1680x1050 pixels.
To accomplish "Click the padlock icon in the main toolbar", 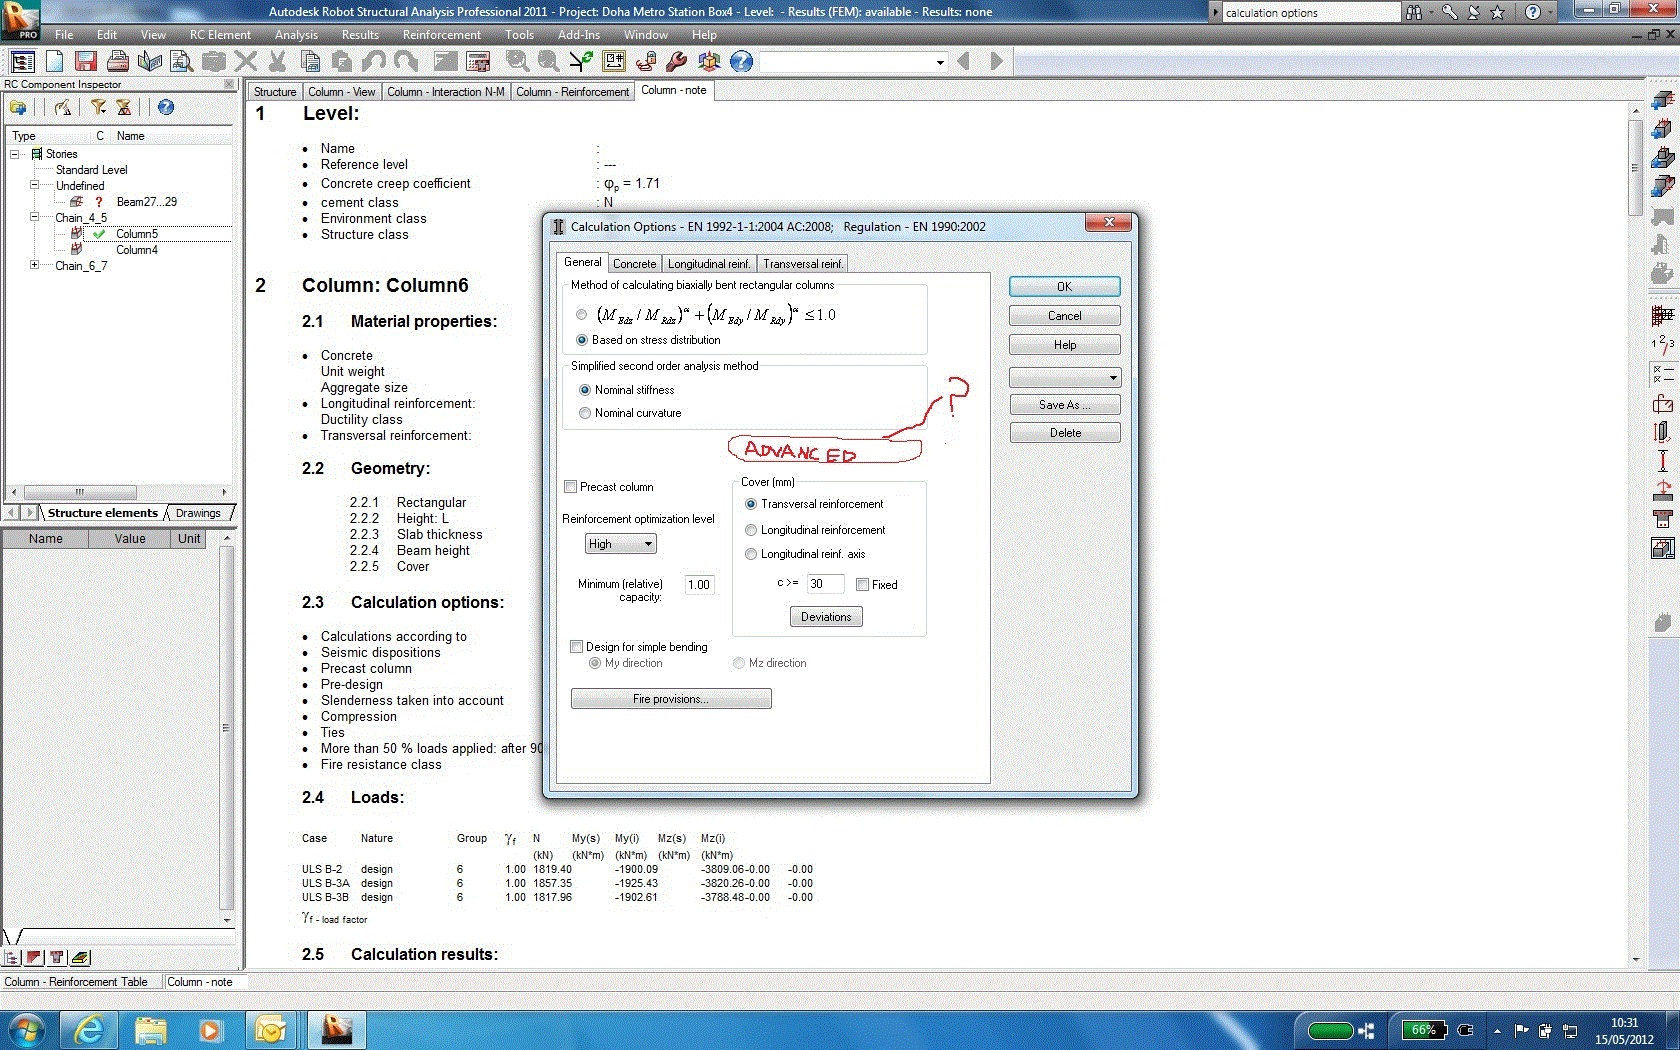I will click(645, 61).
